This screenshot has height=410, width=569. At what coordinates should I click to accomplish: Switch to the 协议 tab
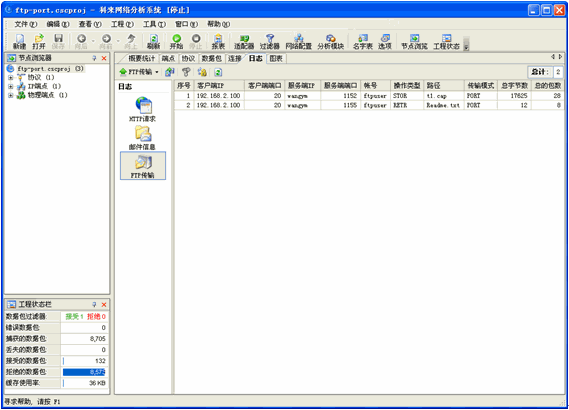pyautogui.click(x=188, y=58)
